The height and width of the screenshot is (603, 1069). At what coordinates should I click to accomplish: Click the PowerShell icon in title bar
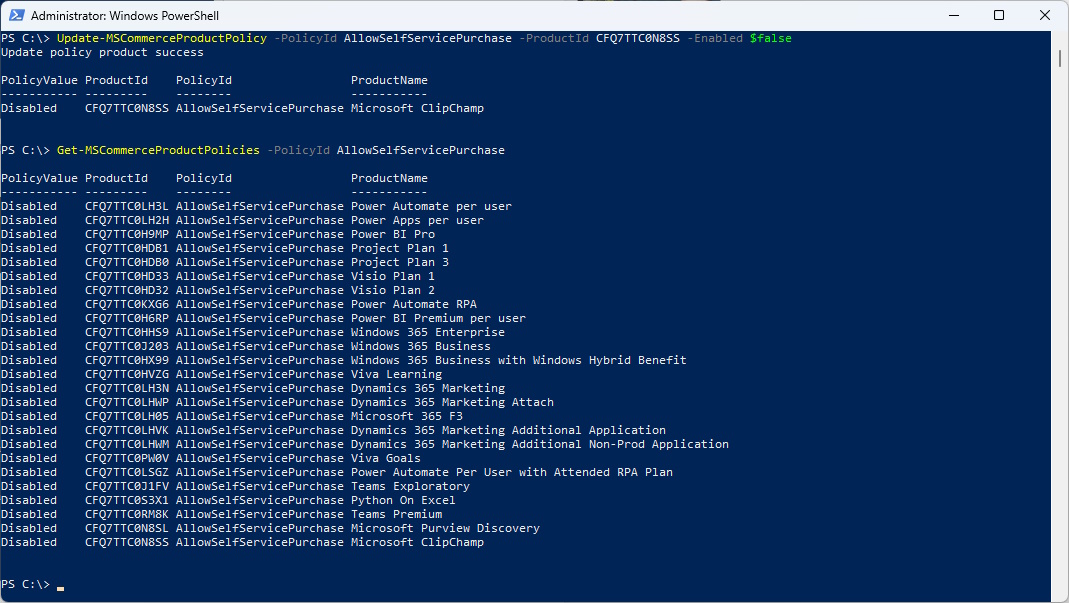coord(15,16)
